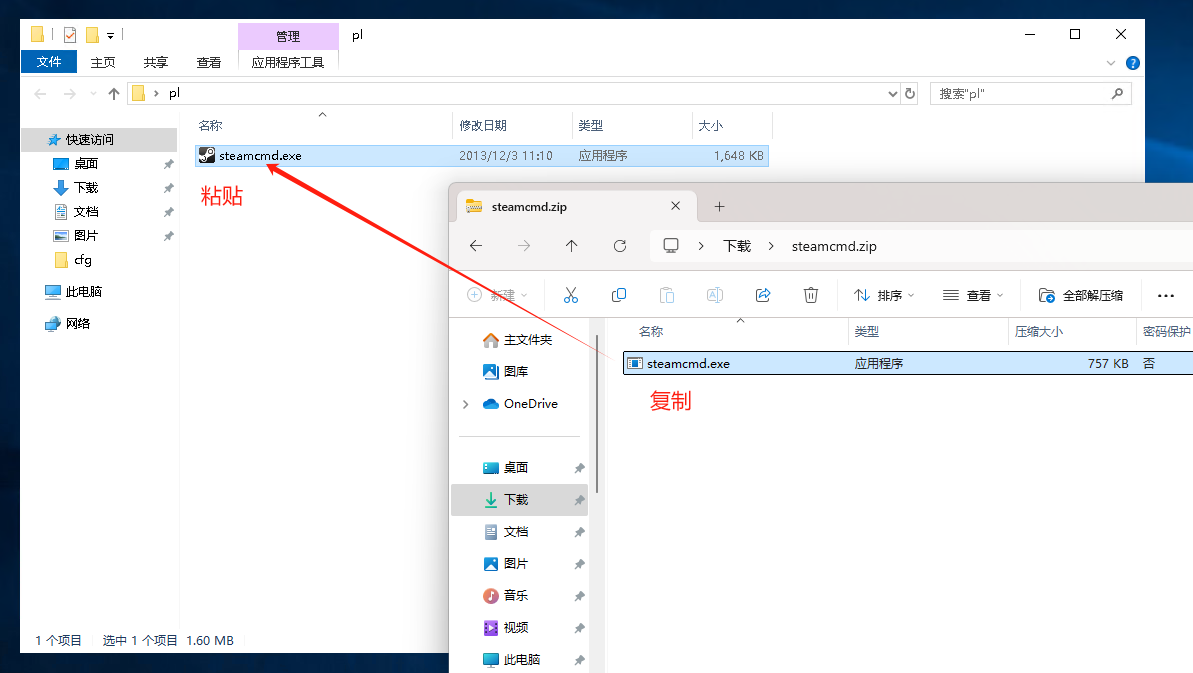
Task: Expand the address bar history dropdown
Action: [x=893, y=94]
